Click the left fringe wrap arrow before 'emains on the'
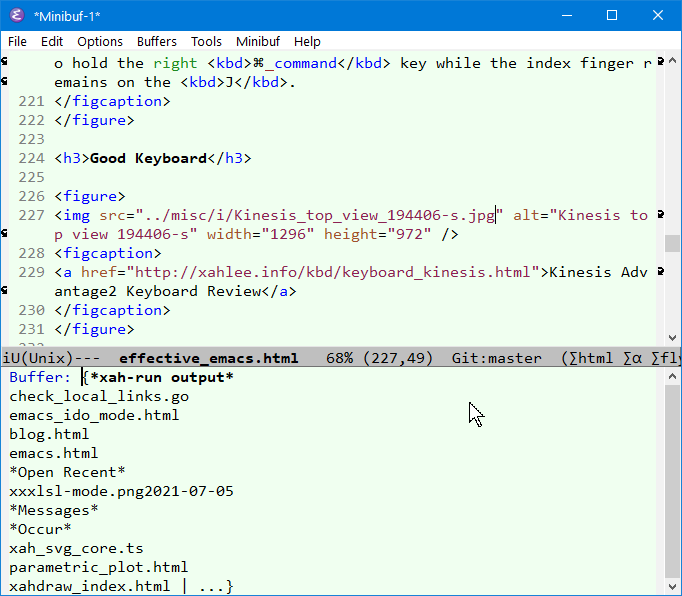This screenshot has height=596, width=682. point(4,81)
